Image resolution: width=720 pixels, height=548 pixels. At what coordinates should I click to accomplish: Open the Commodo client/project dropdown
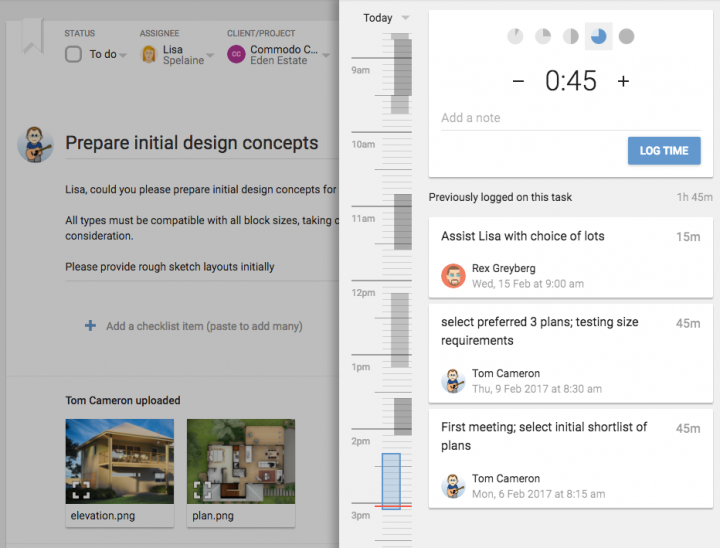[326, 55]
